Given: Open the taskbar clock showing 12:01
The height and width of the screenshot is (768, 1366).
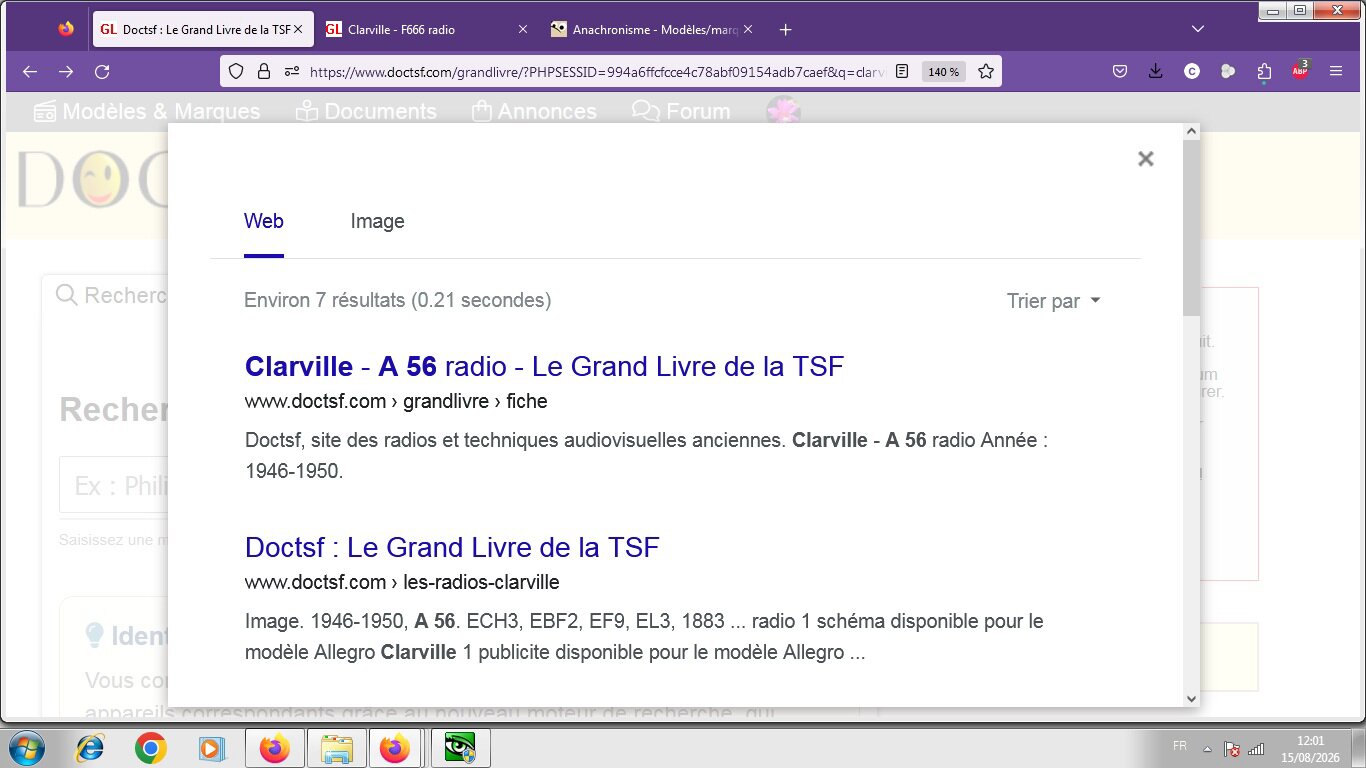Looking at the screenshot, I should pyautogui.click(x=1309, y=749).
